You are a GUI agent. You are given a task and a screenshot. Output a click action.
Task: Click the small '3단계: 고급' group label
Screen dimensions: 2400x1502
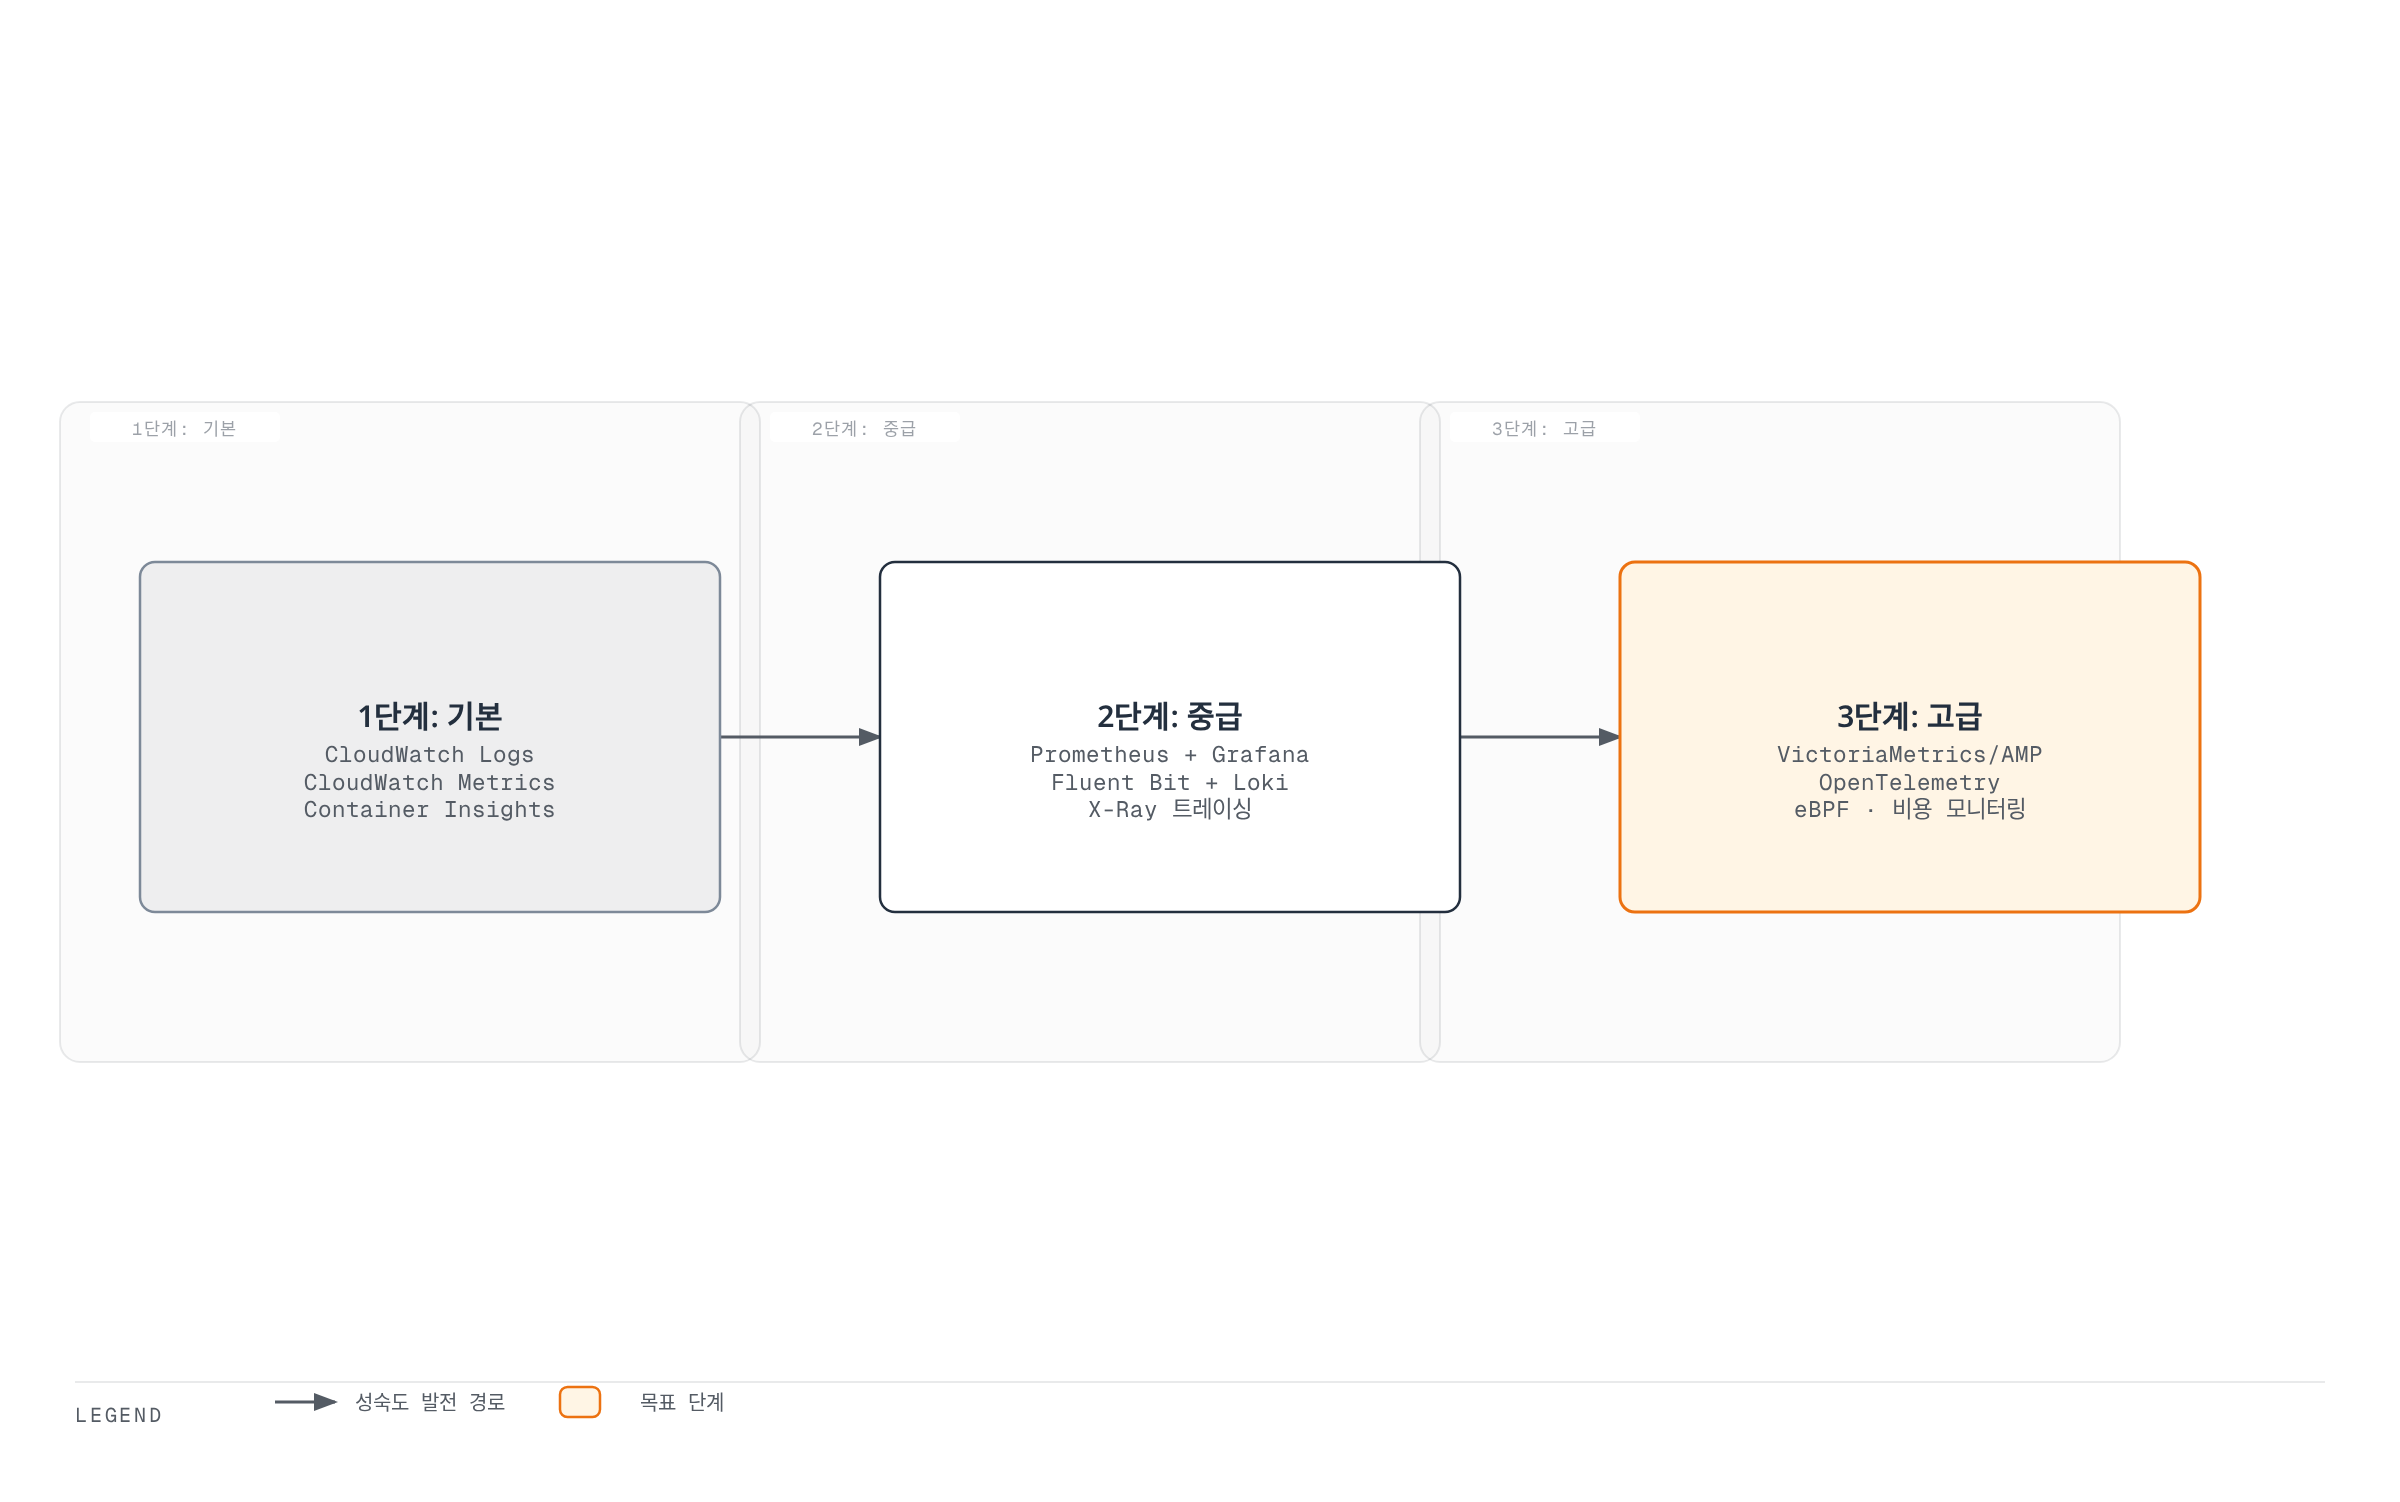[x=1544, y=428]
